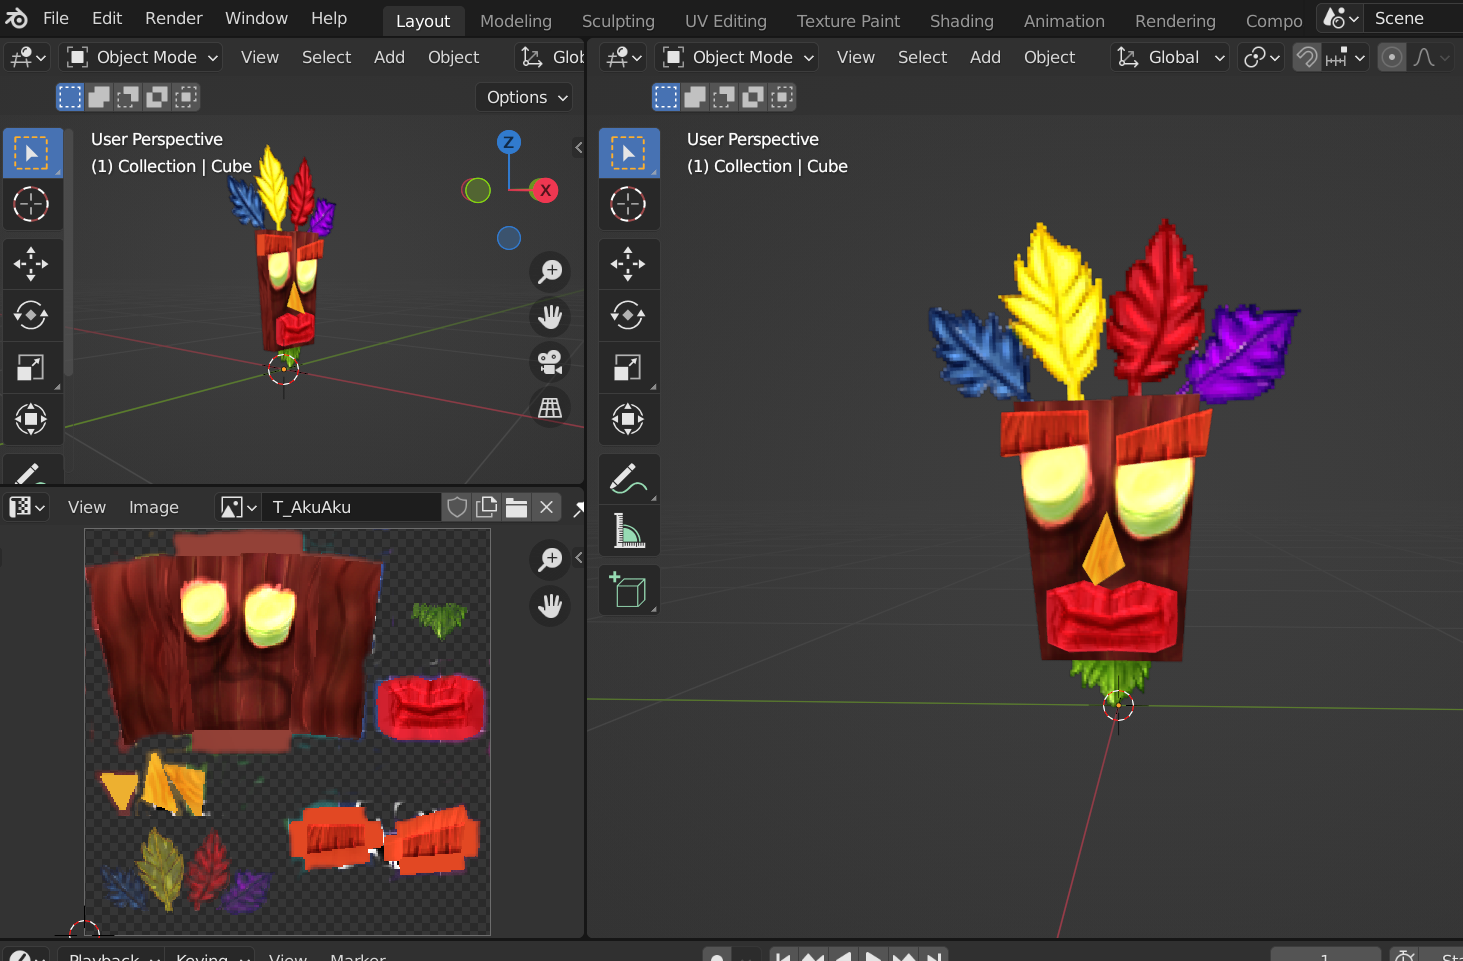Activate Rotate tool in left viewport
This screenshot has height=961, width=1463.
pos(31,316)
